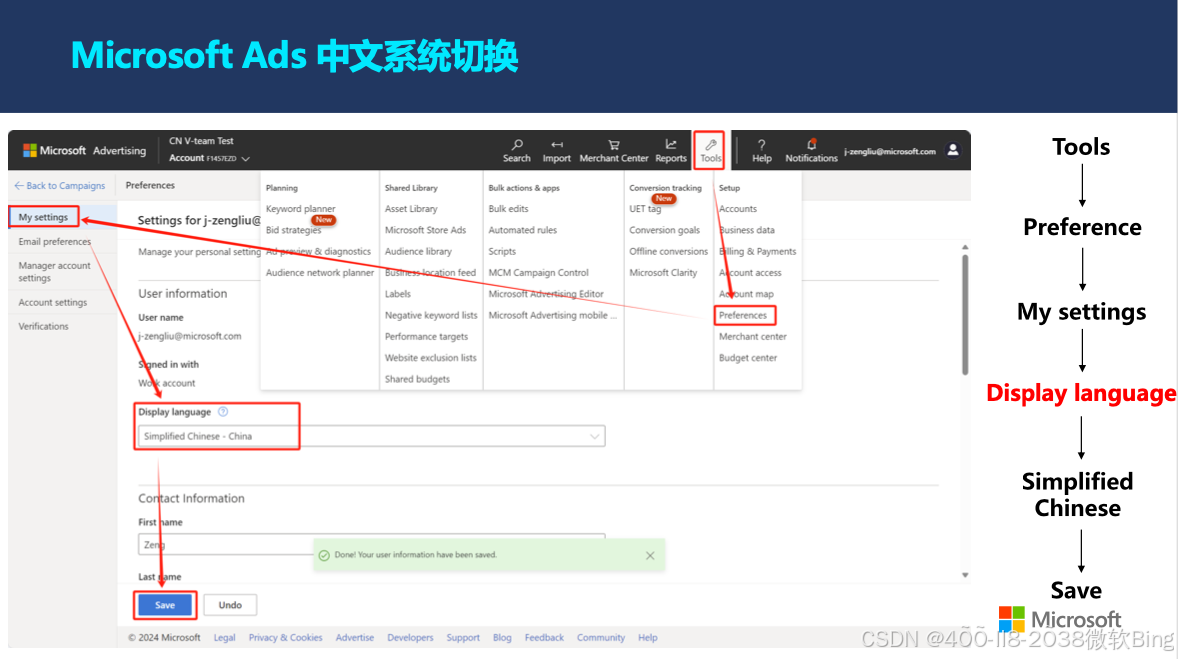
Task: Open the Search tool in top bar
Action: 516,150
